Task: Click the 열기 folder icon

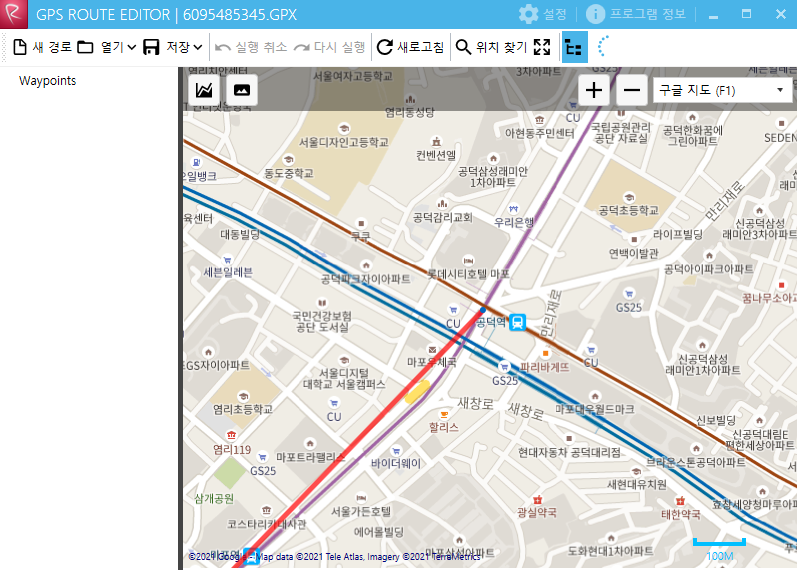Action: point(85,47)
